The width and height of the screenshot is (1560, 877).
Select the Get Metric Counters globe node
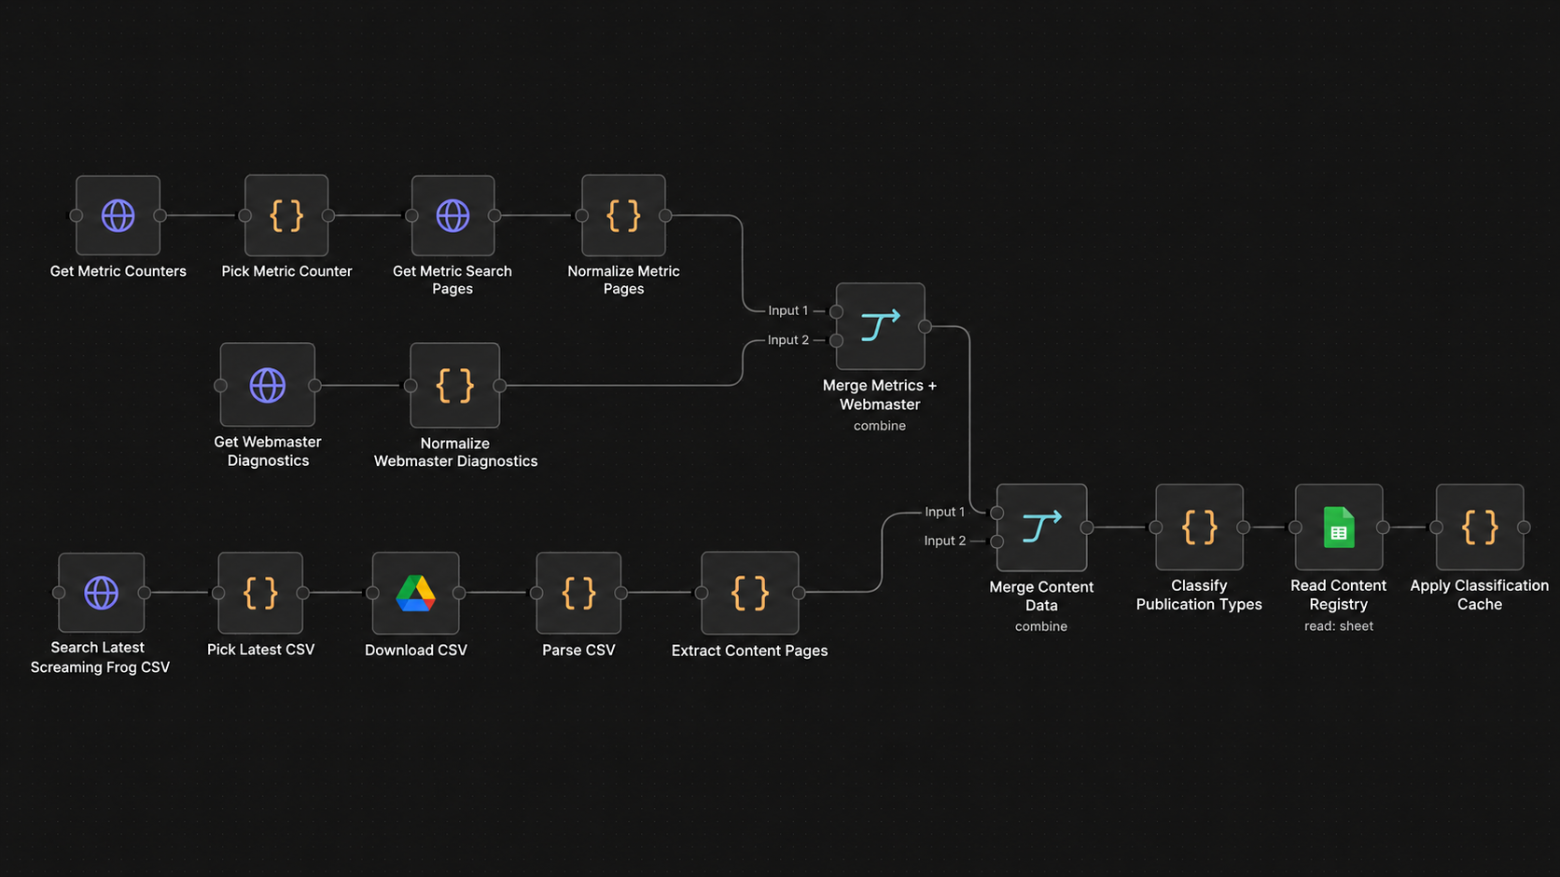tap(118, 215)
